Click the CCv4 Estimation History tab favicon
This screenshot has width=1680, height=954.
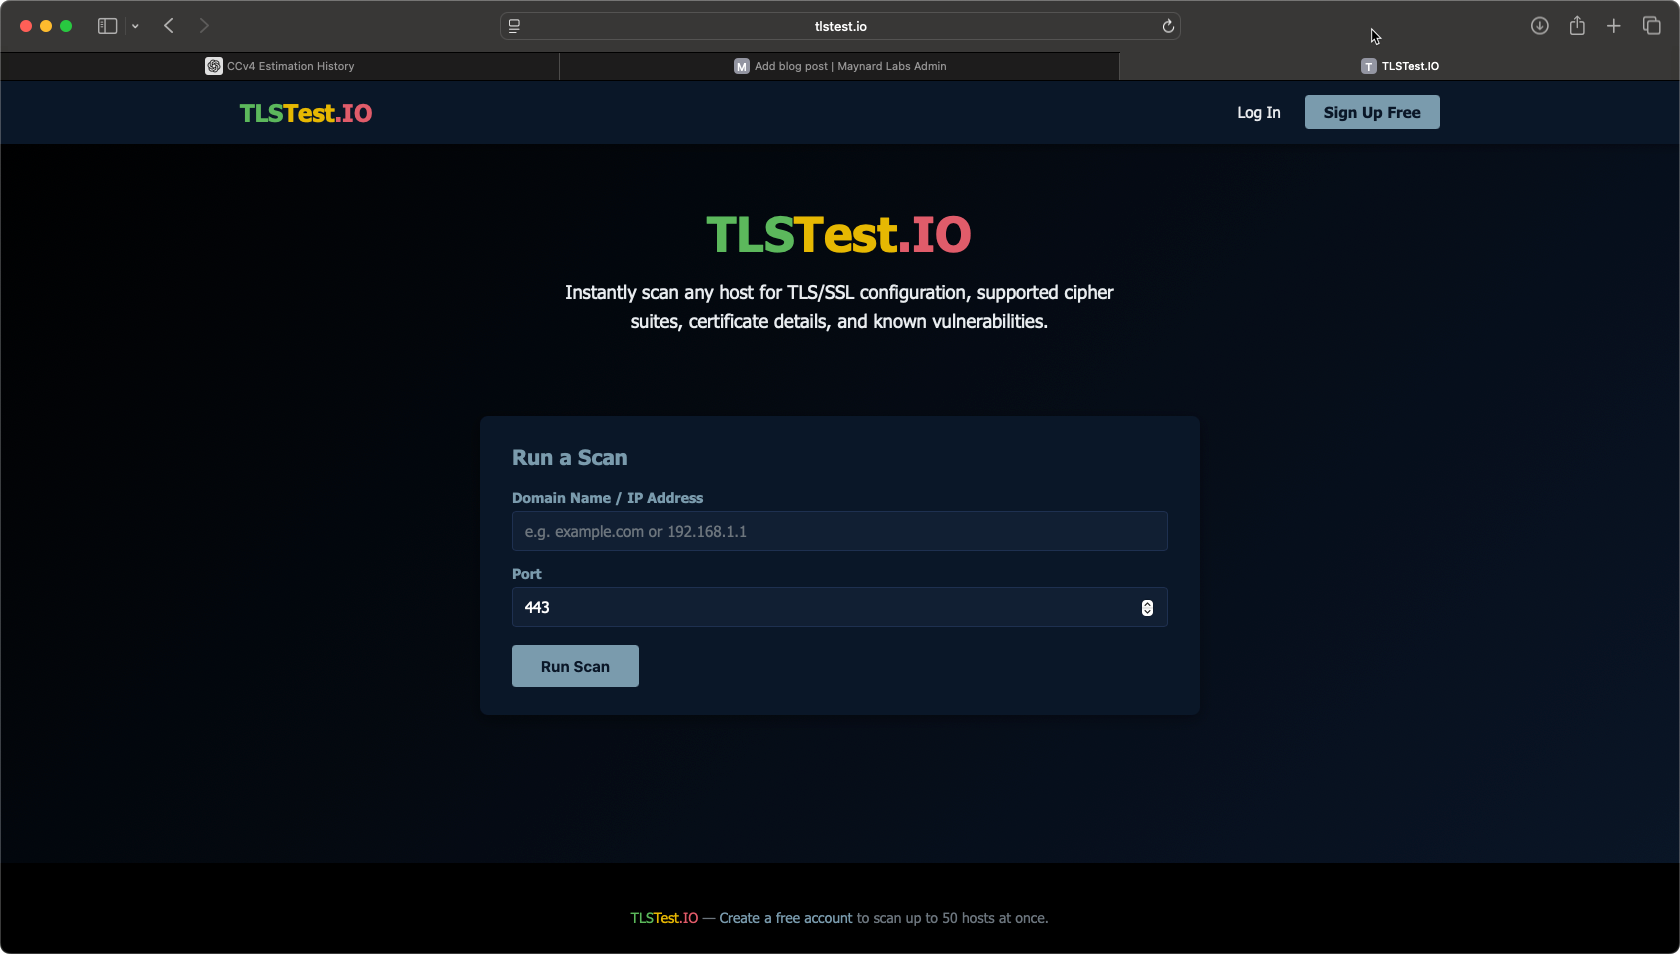point(214,66)
